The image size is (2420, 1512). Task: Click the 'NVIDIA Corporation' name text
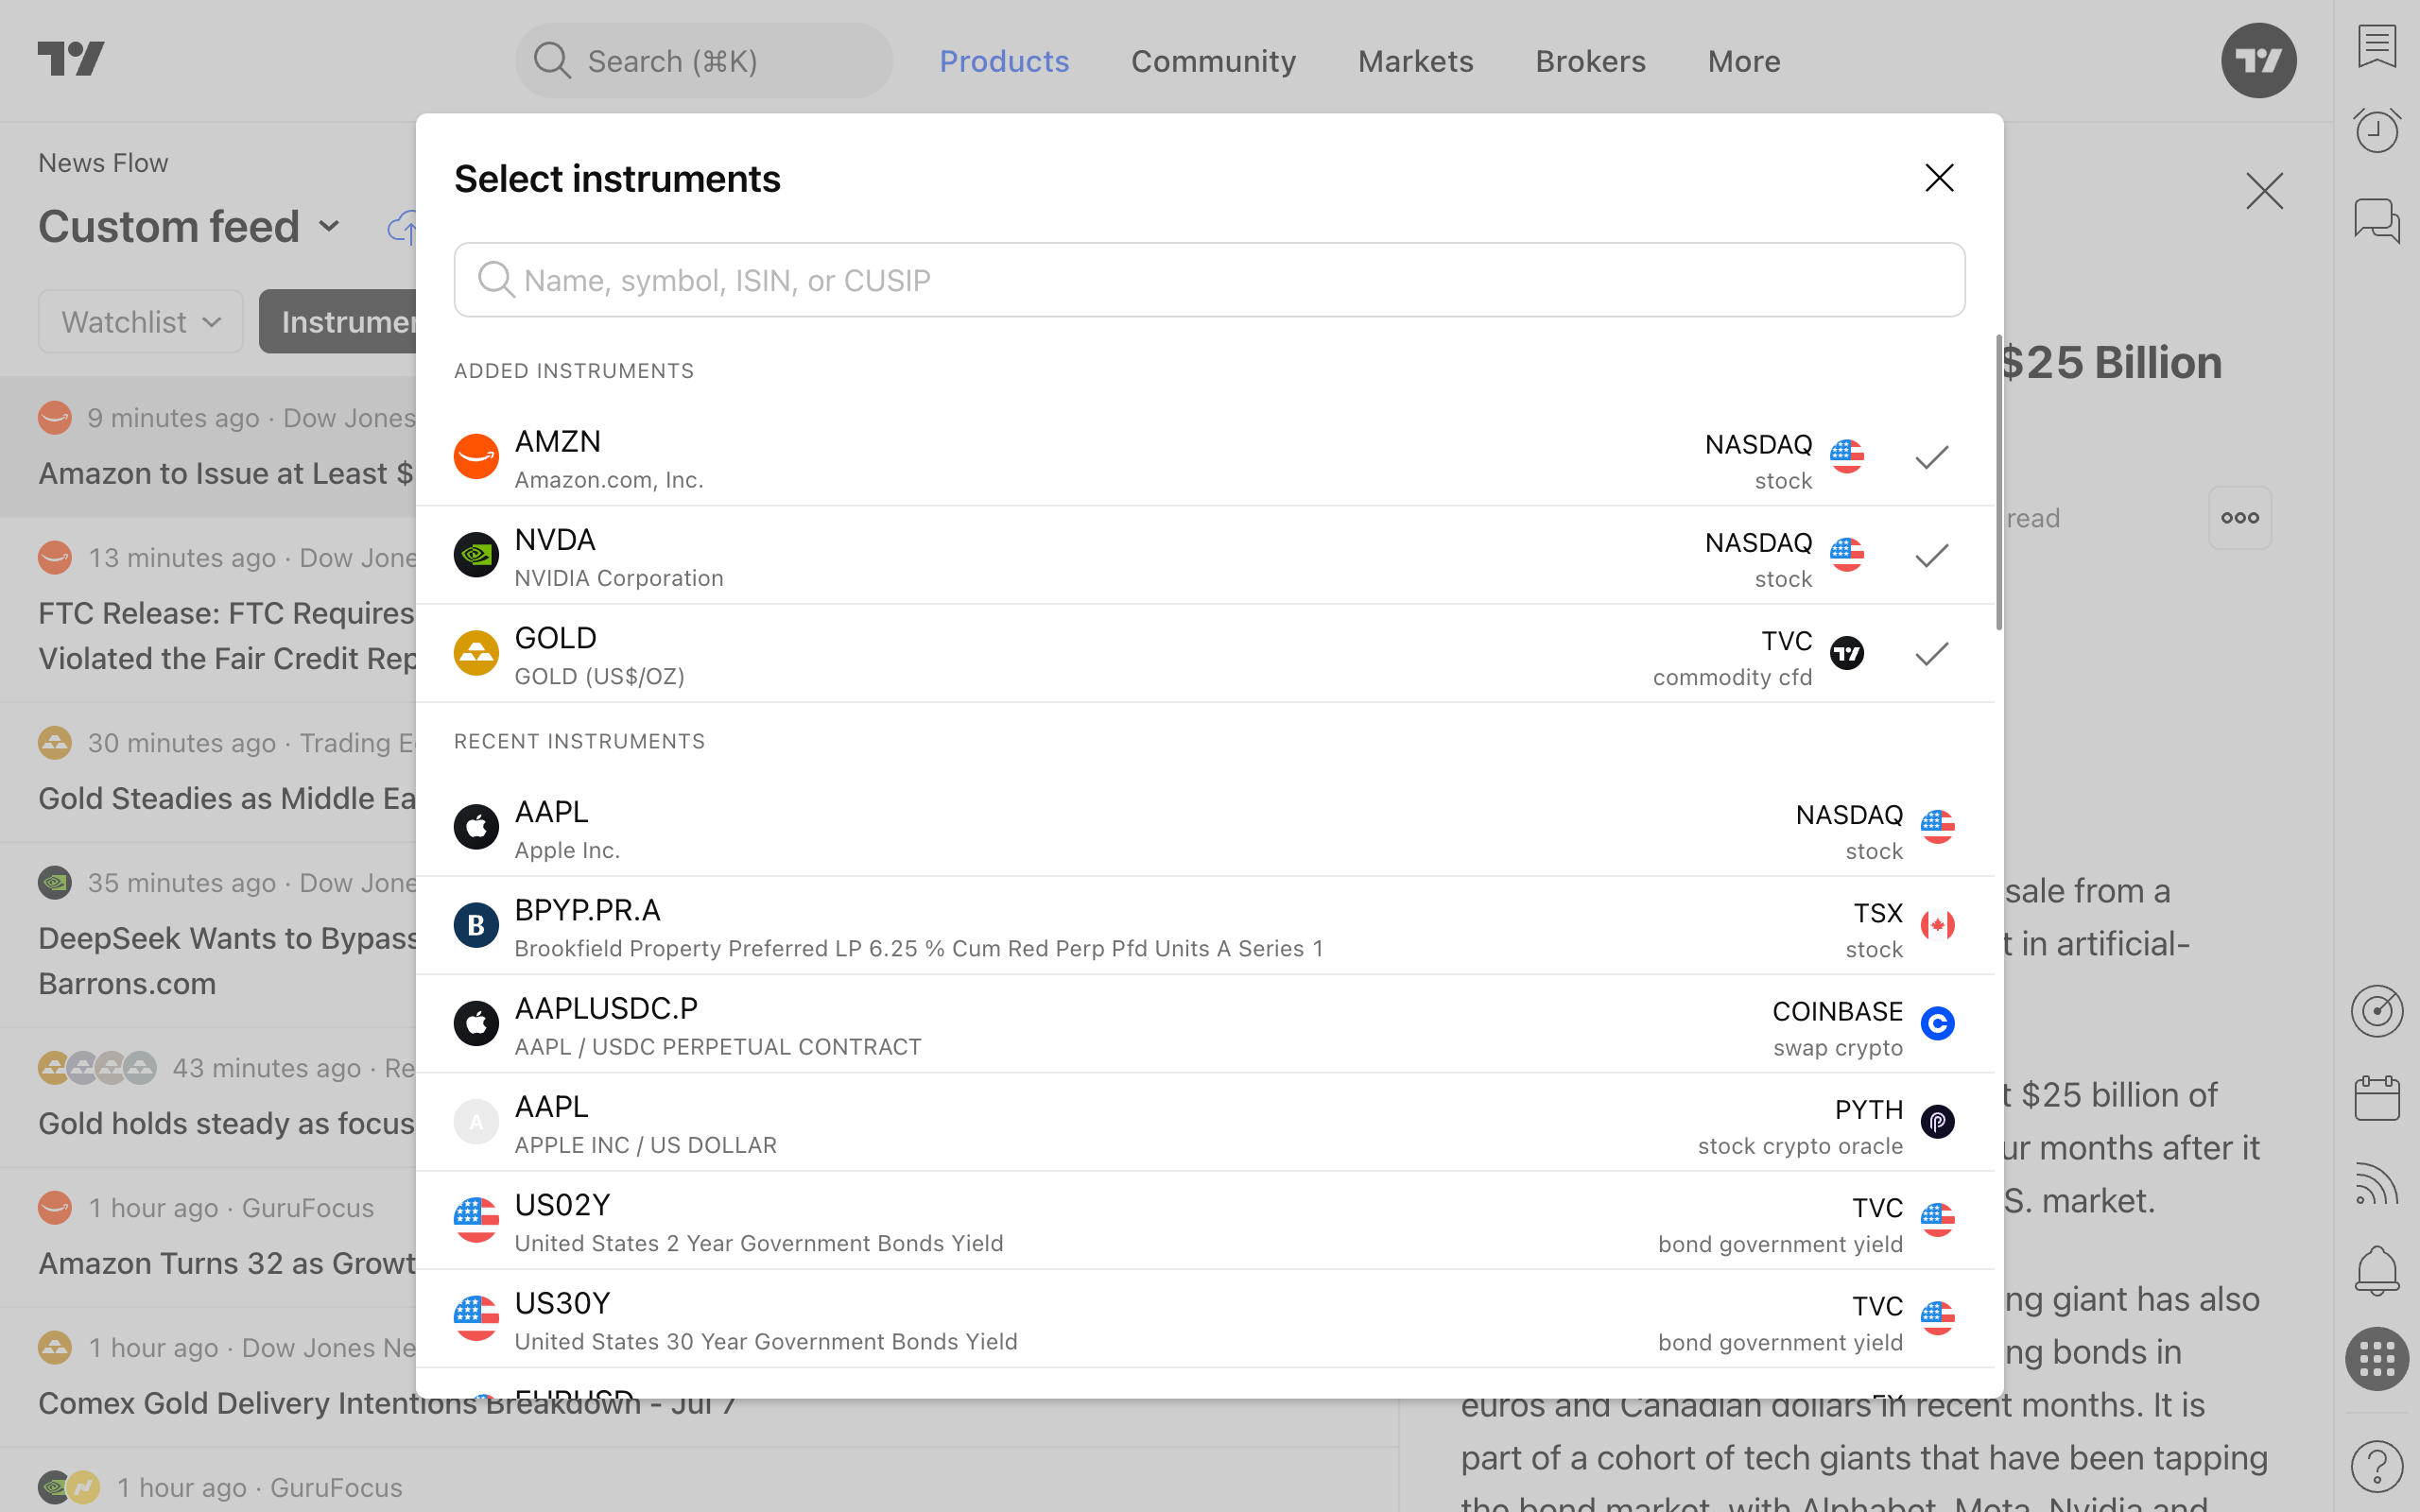coord(619,578)
